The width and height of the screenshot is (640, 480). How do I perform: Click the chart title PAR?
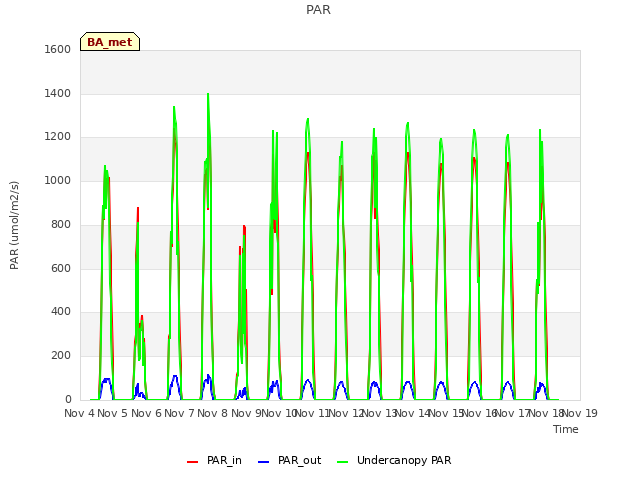tap(318, 9)
